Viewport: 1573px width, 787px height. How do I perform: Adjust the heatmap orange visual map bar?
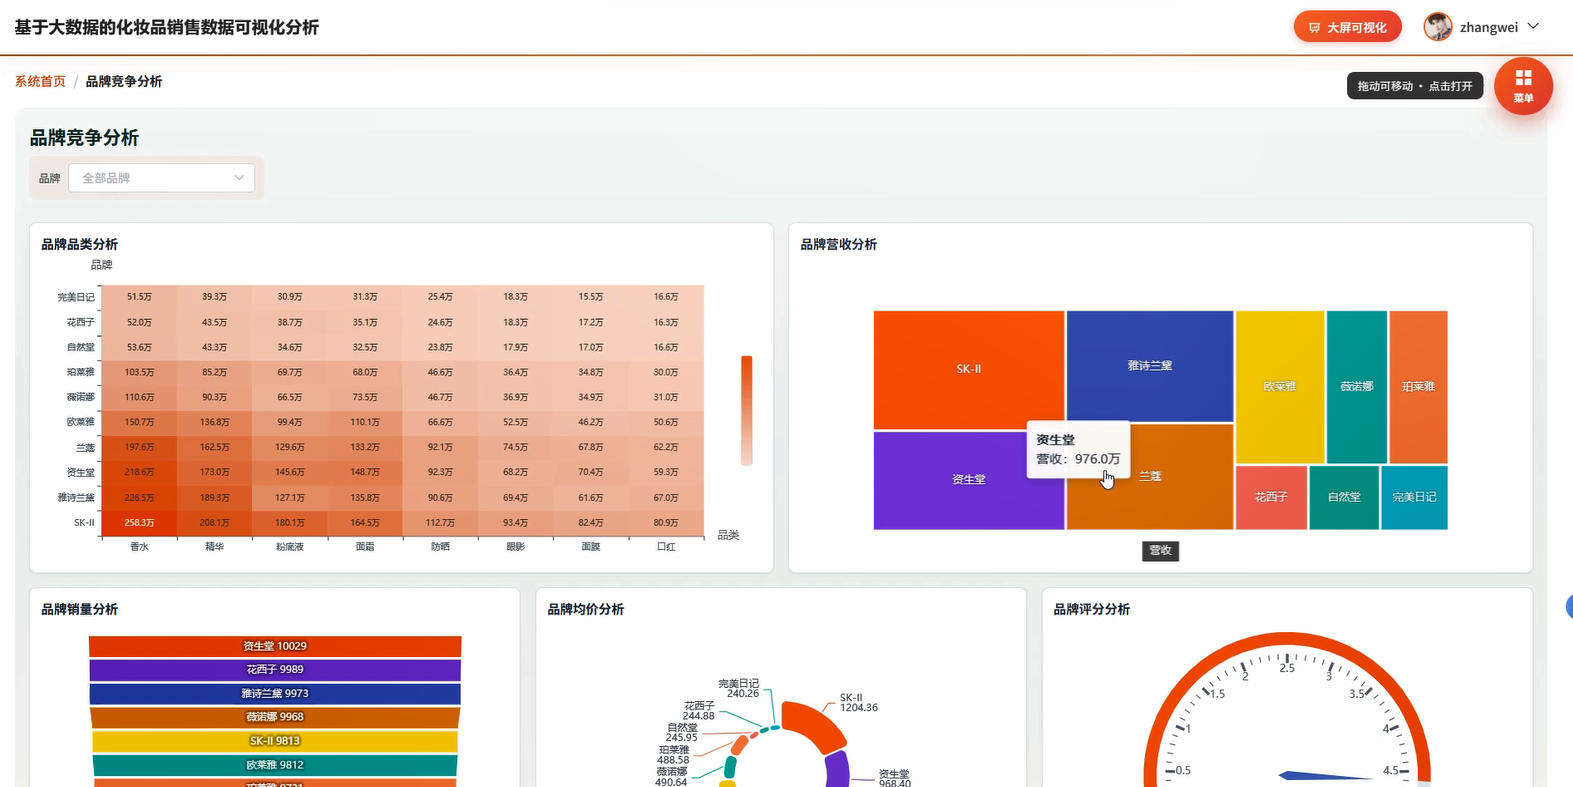point(746,410)
